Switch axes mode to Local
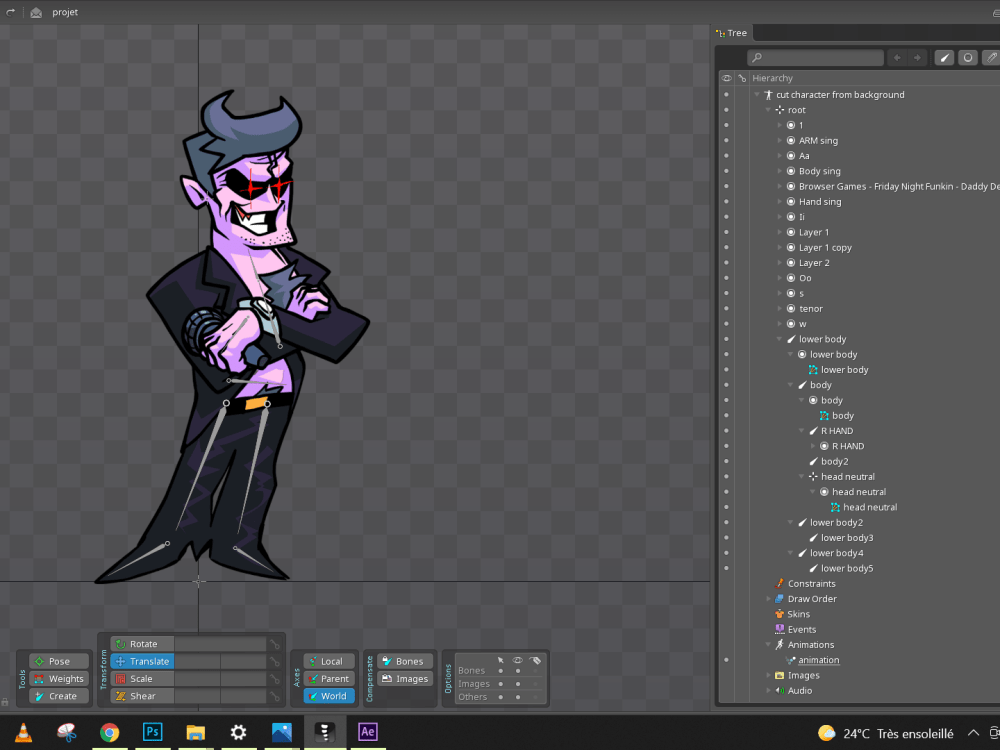Image resolution: width=1000 pixels, height=750 pixels. click(327, 660)
